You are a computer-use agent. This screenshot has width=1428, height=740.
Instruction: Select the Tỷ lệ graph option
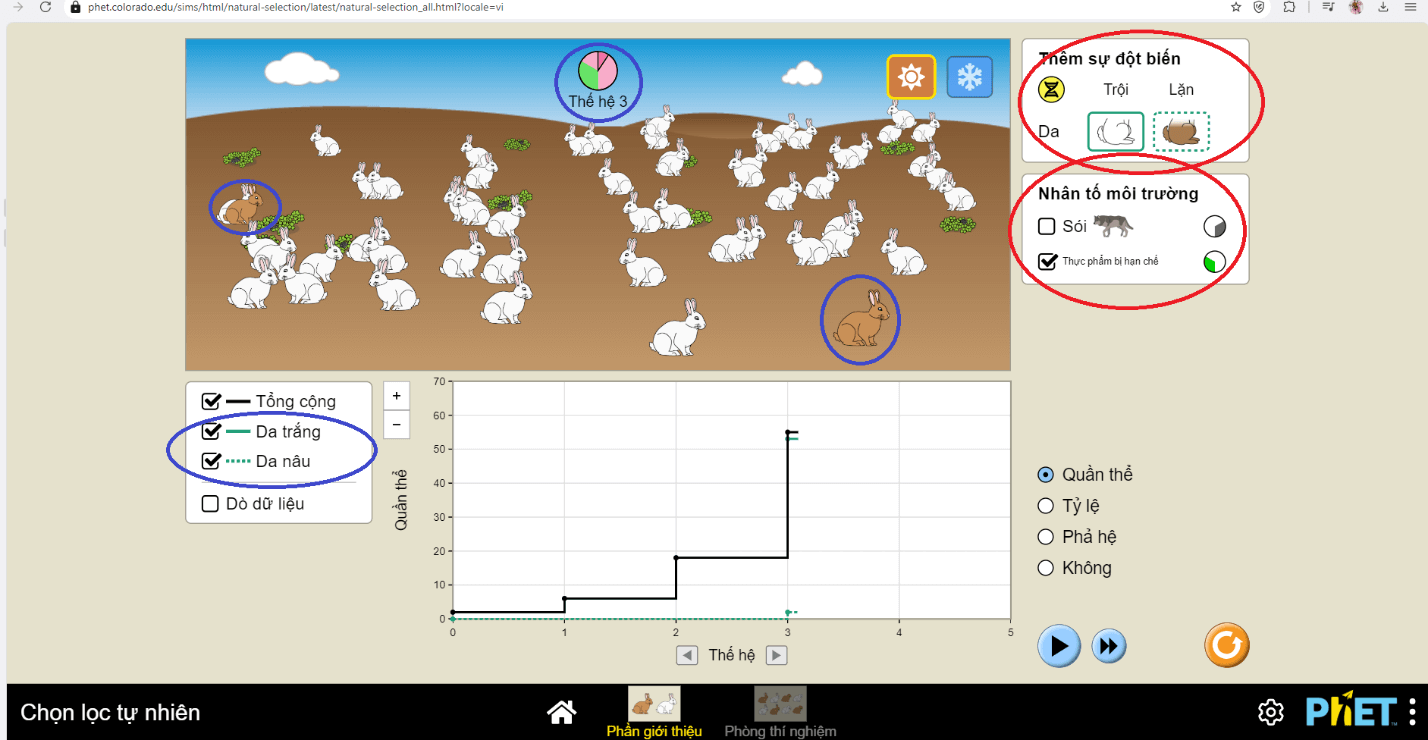pyautogui.click(x=1046, y=506)
